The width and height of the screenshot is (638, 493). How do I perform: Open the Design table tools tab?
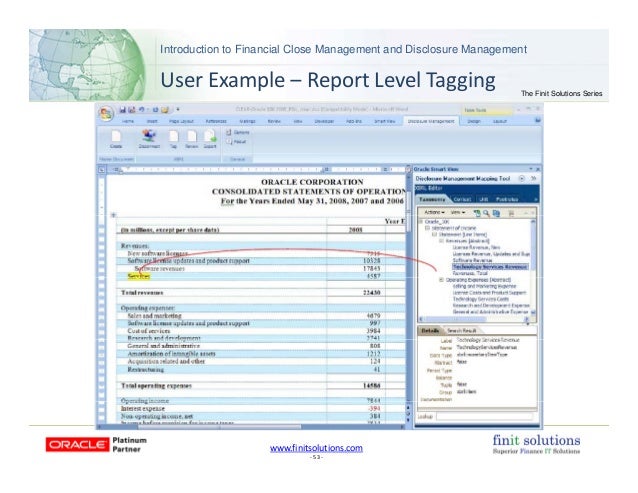click(474, 121)
